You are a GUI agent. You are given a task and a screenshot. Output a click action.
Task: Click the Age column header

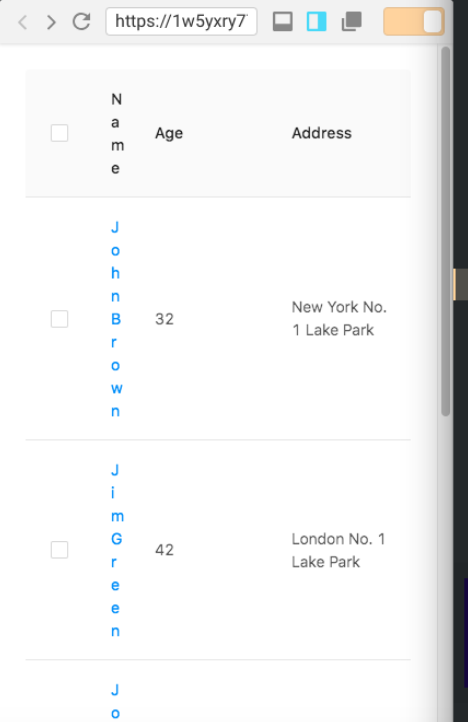pyautogui.click(x=169, y=133)
